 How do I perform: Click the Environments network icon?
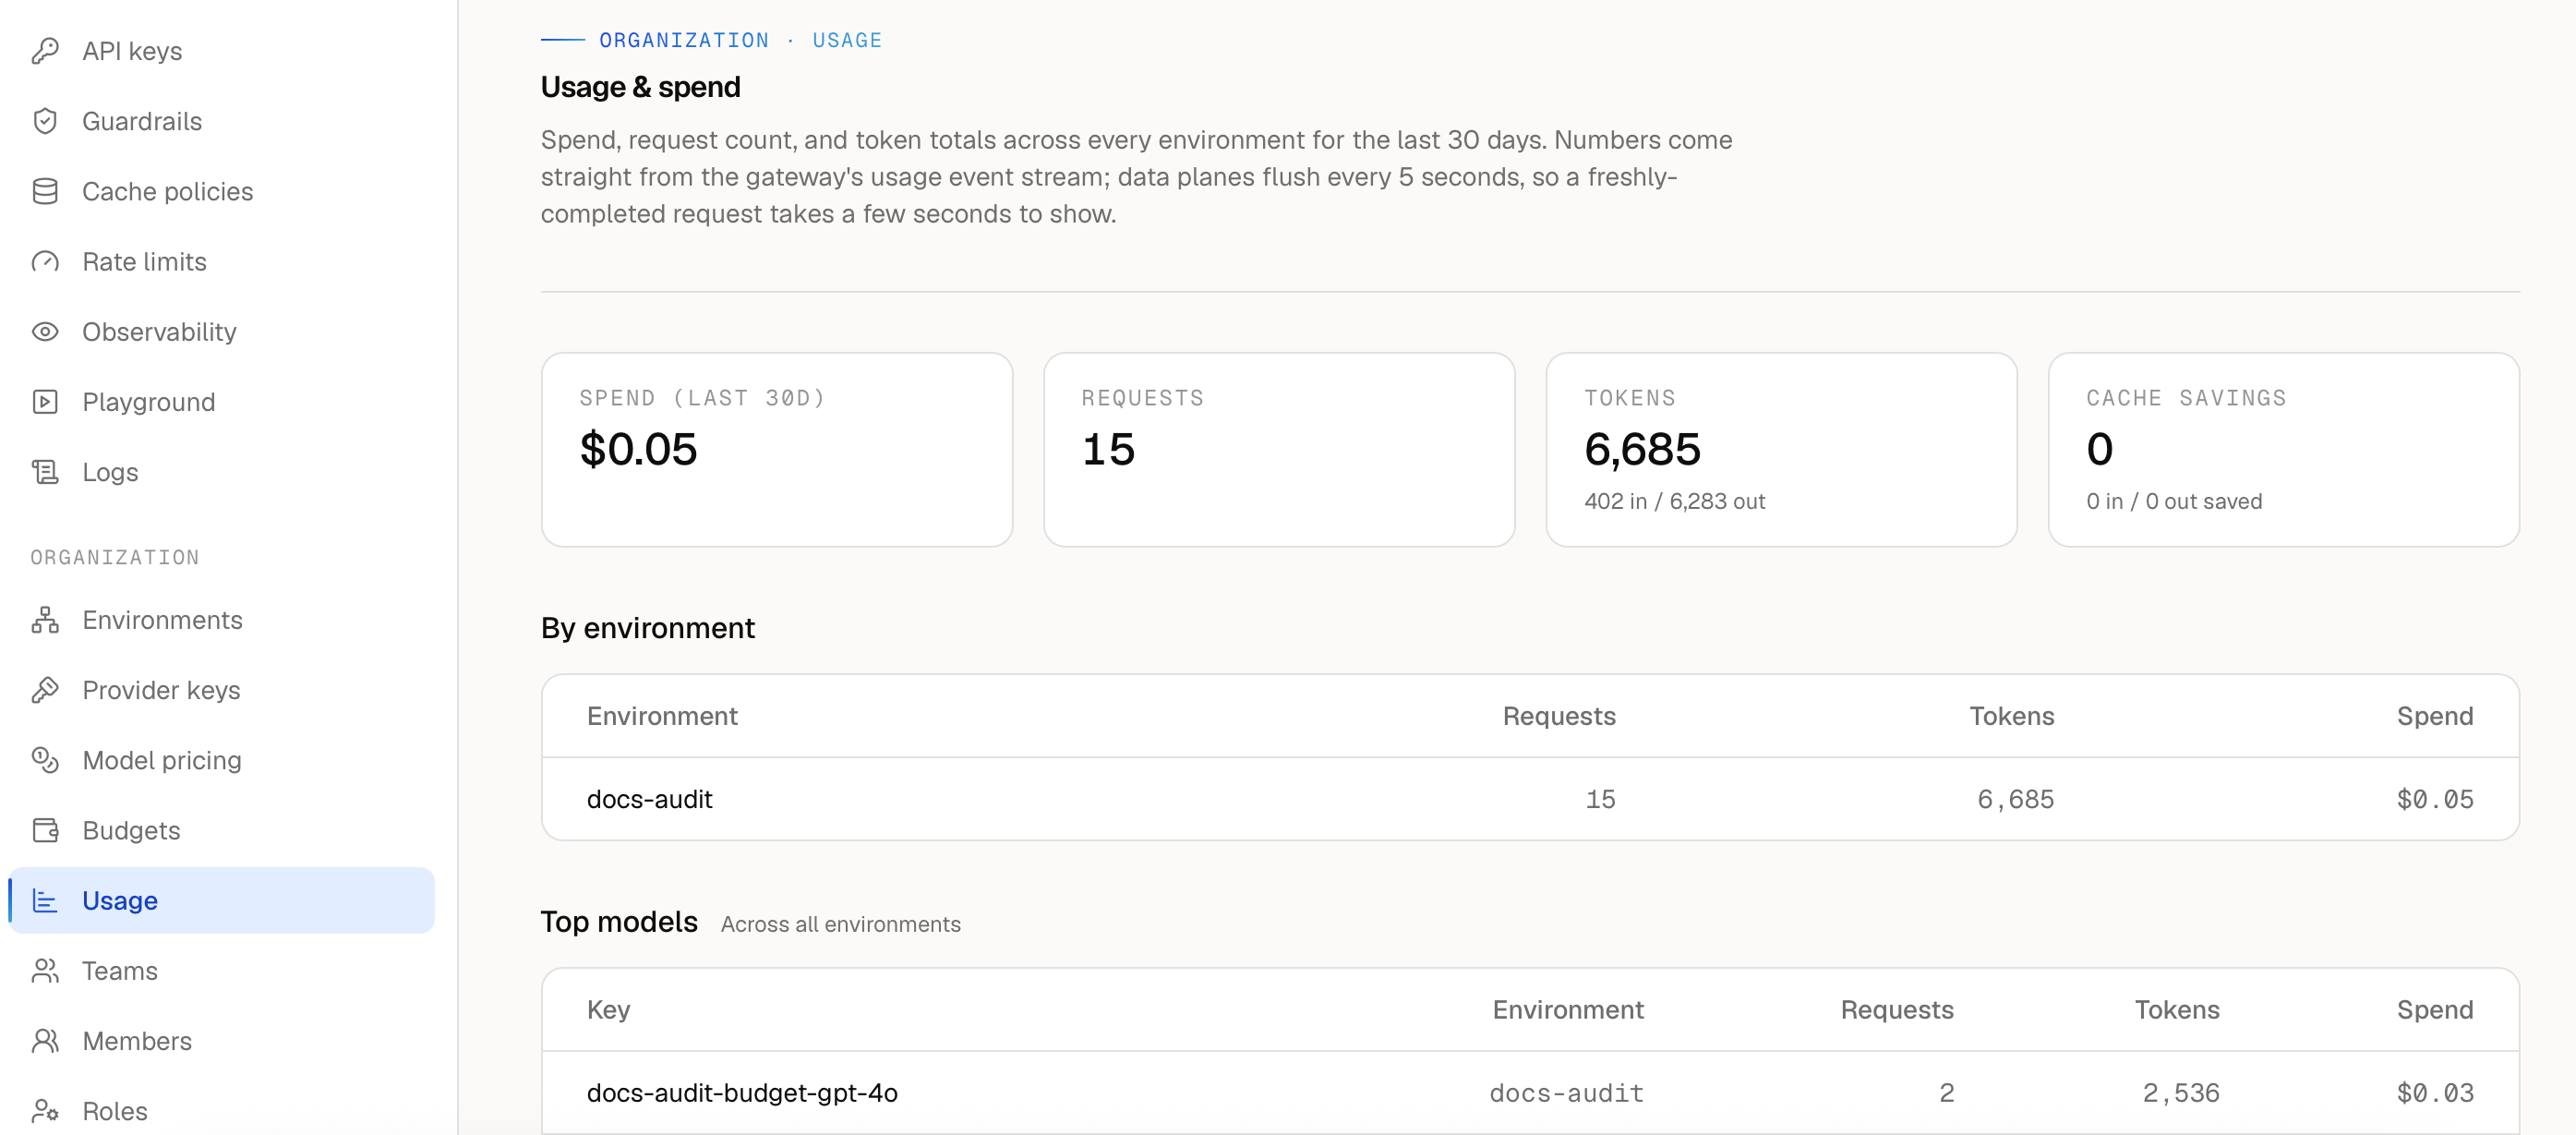coord(45,619)
